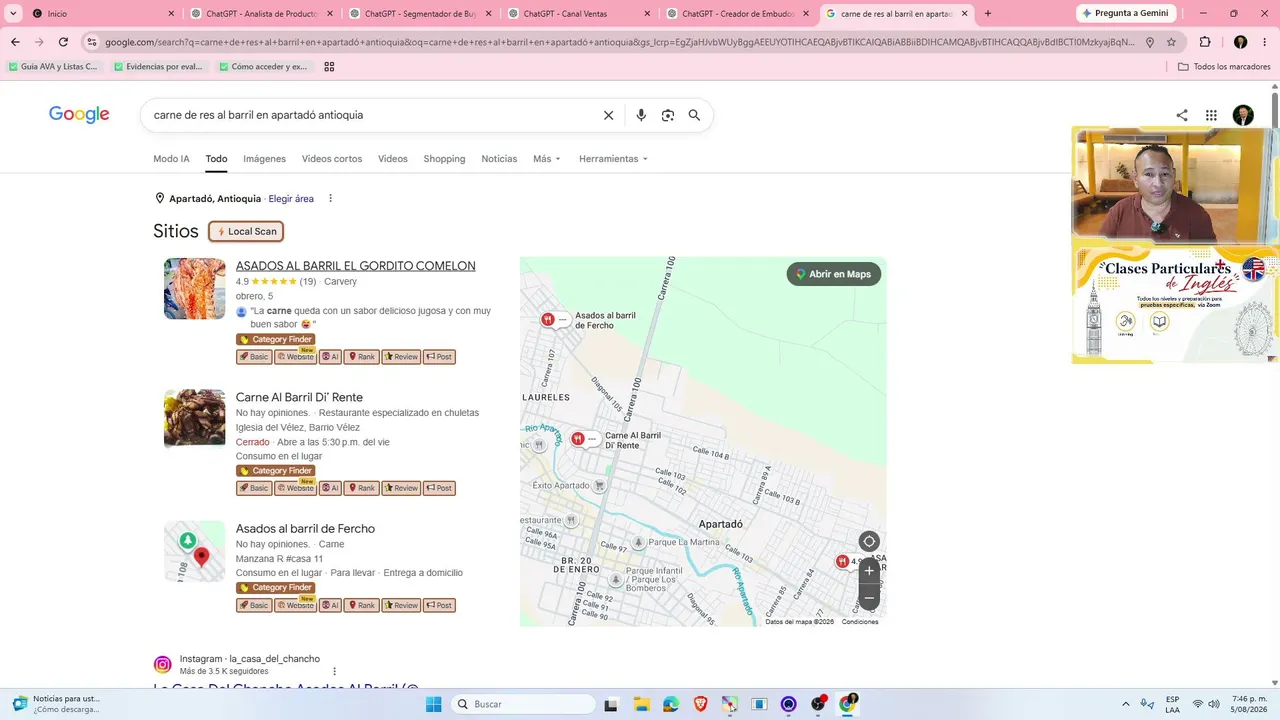Viewport: 1280px width, 720px height.
Task: Open the Videos cortos tab
Action: [332, 159]
